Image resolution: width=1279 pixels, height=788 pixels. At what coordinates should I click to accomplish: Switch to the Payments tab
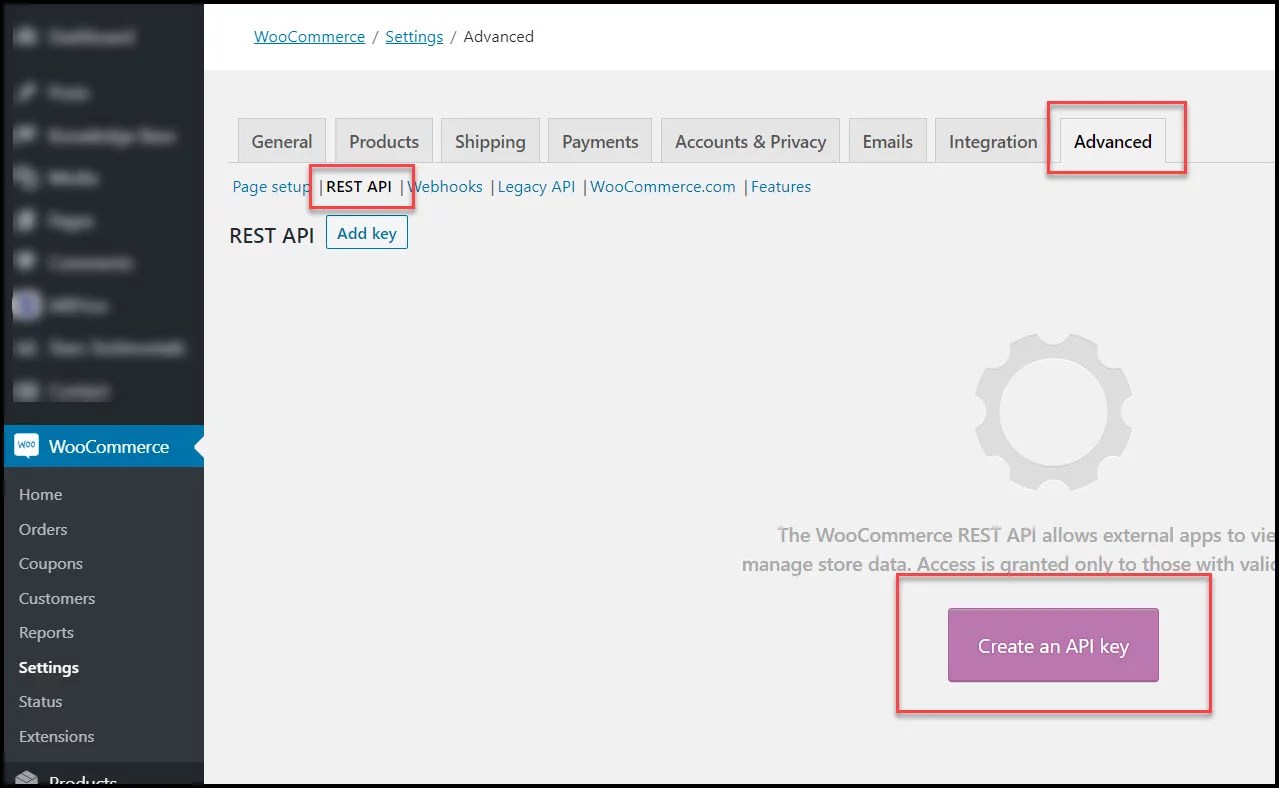(600, 141)
